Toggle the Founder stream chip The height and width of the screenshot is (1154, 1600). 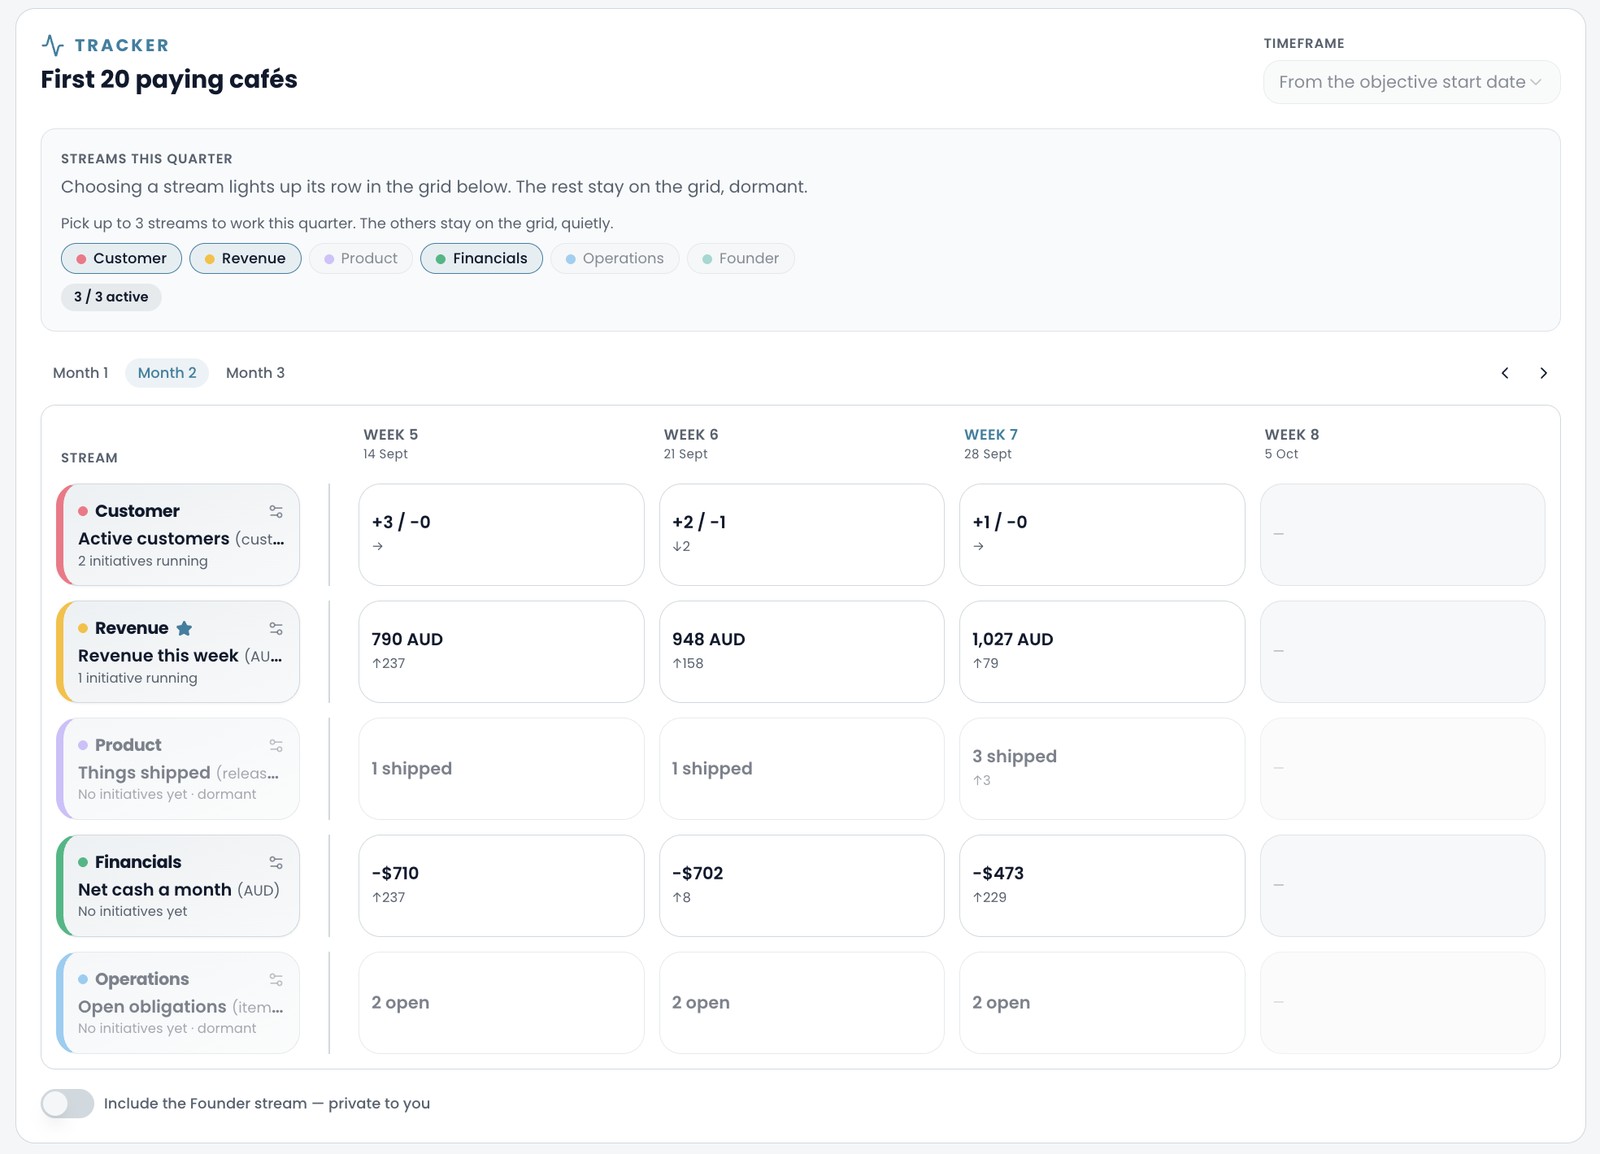coord(740,258)
